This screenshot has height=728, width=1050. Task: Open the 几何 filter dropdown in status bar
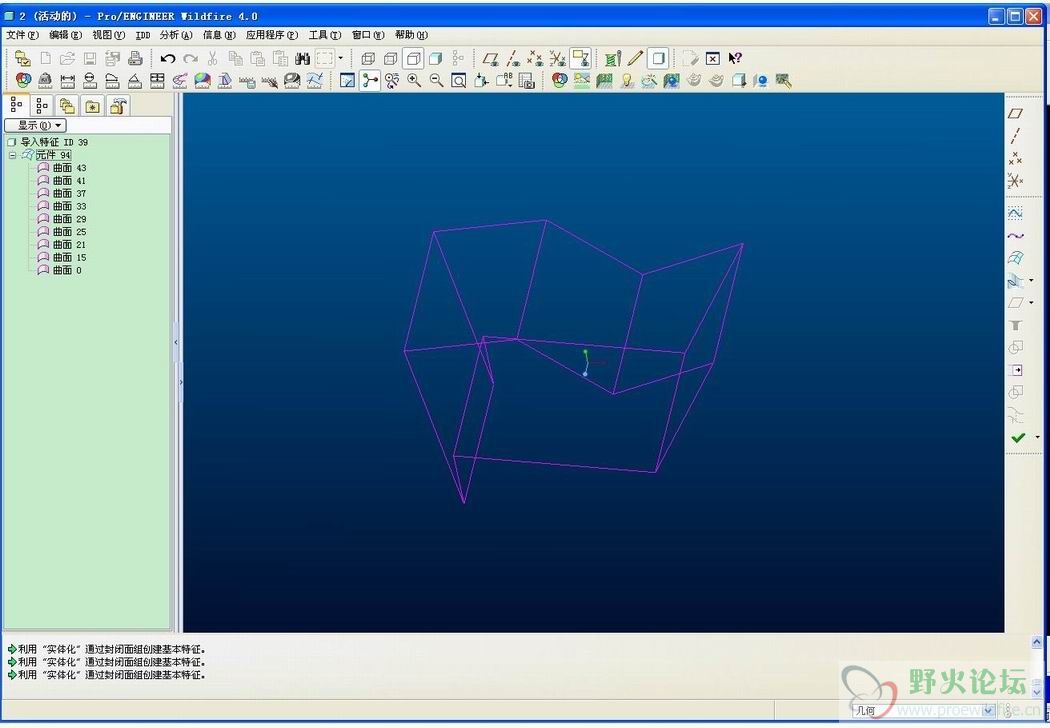990,711
